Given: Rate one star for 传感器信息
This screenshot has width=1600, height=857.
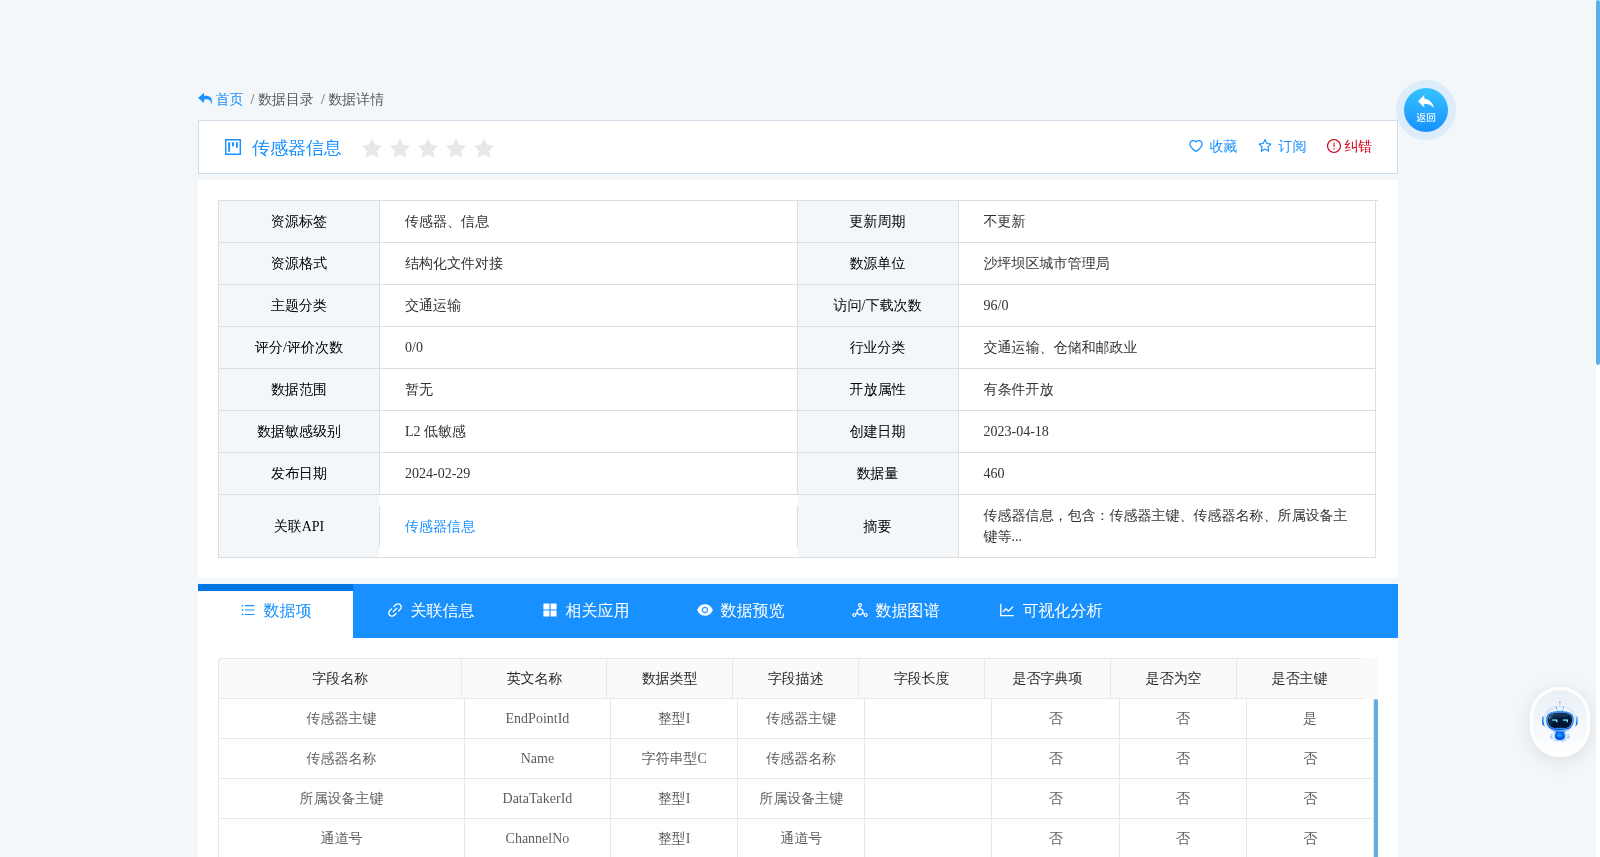Looking at the screenshot, I should click(x=372, y=148).
